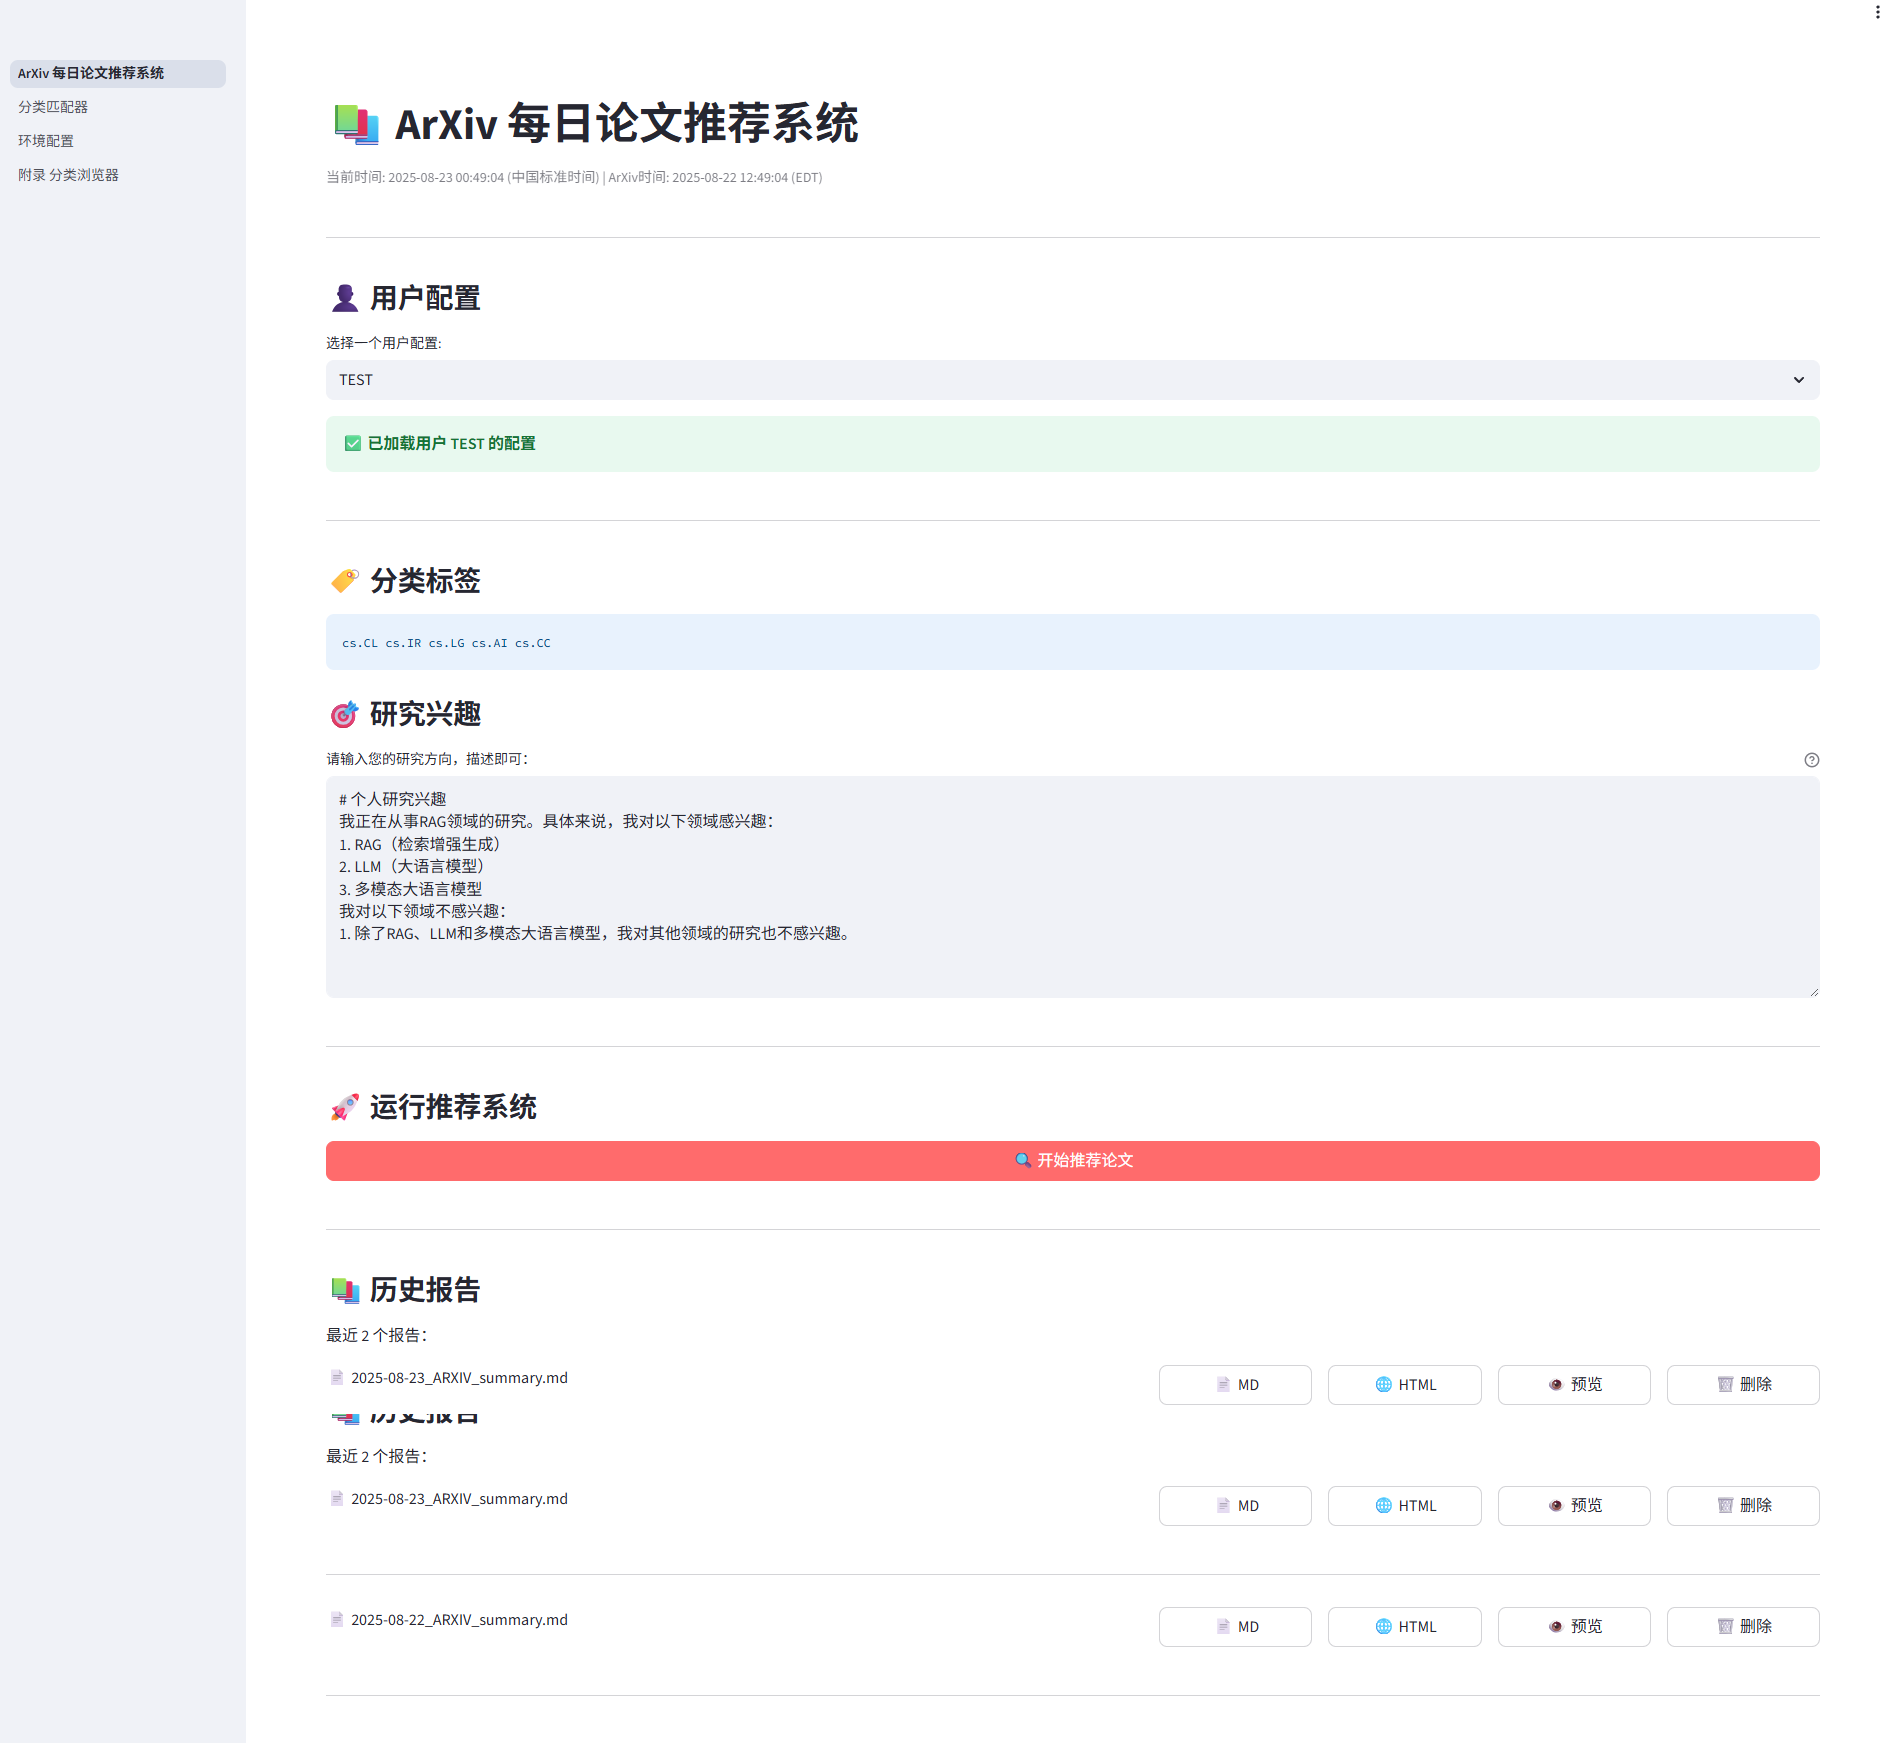Click the cs.CC category tag
1898x1743 pixels.
tap(532, 643)
